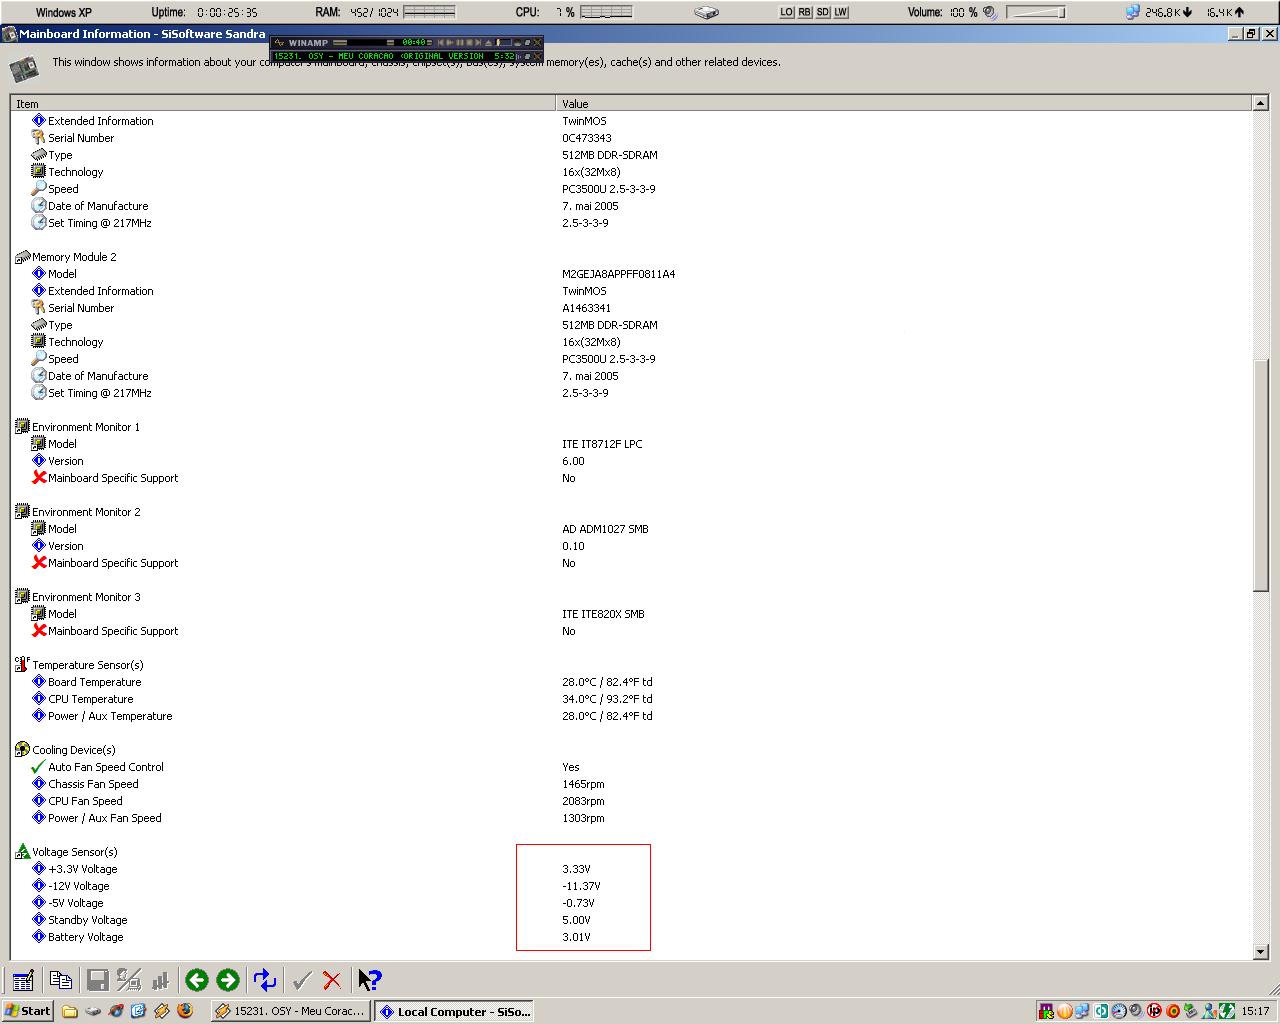Click the hard drive icon in top bar
1280x1024 pixels.
point(707,12)
